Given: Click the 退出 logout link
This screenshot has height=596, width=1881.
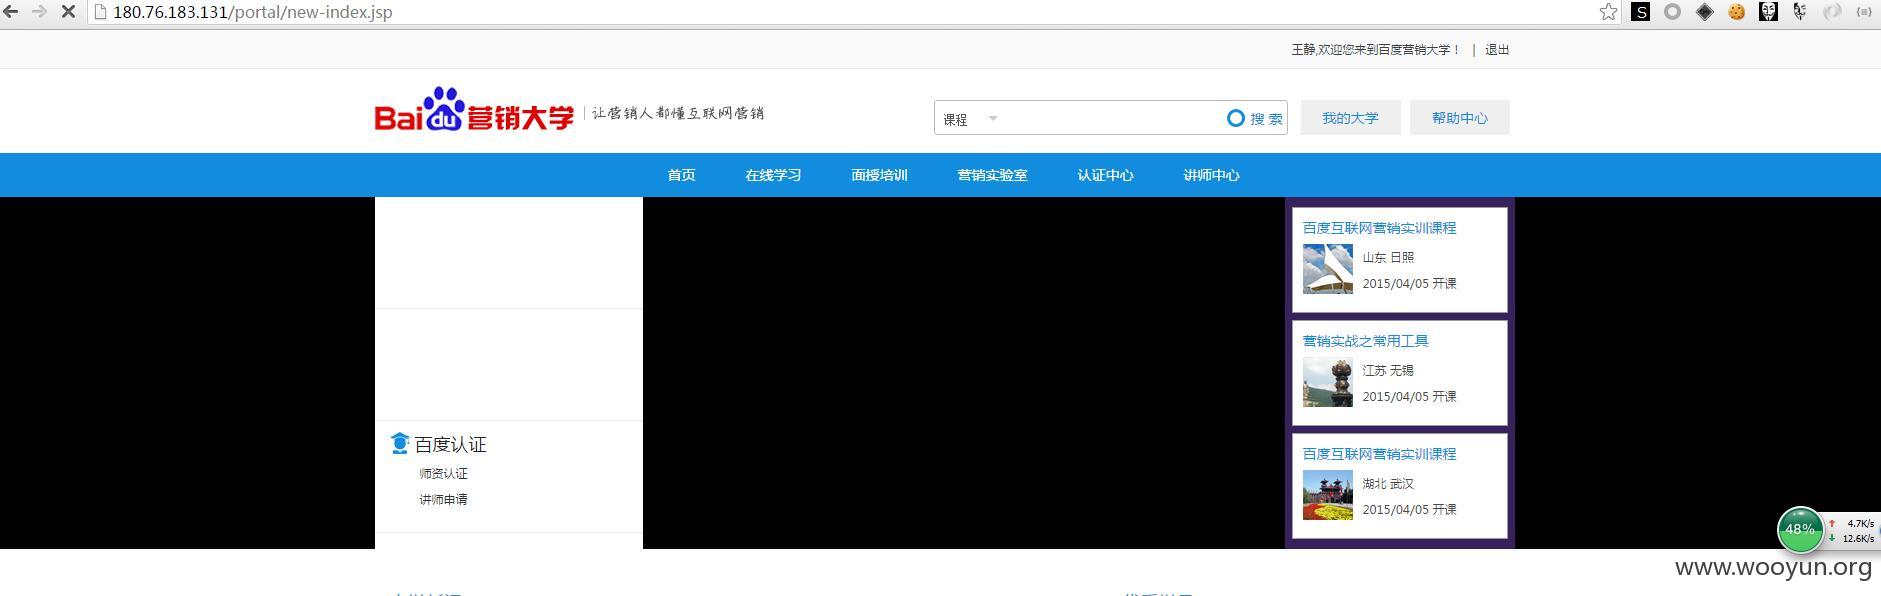Looking at the screenshot, I should pyautogui.click(x=1497, y=50).
